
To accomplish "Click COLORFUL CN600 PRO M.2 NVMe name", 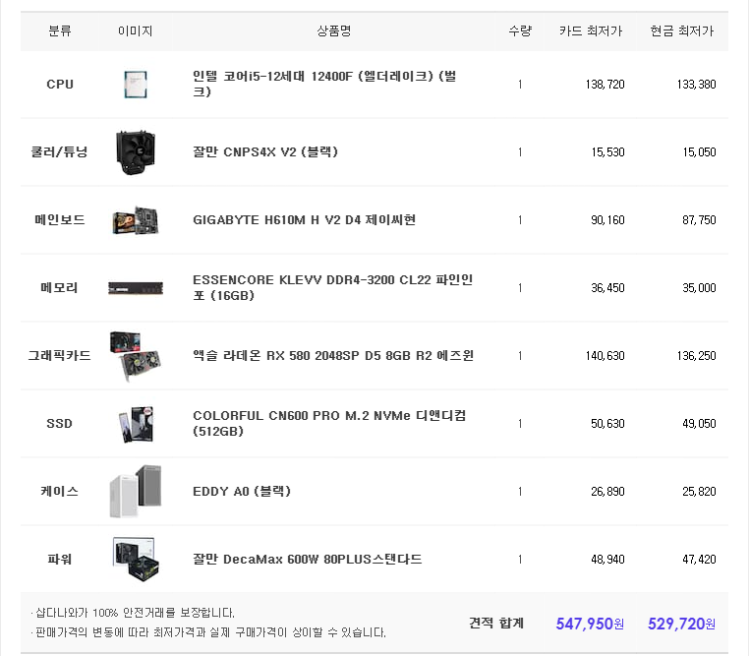I will coord(329,423).
